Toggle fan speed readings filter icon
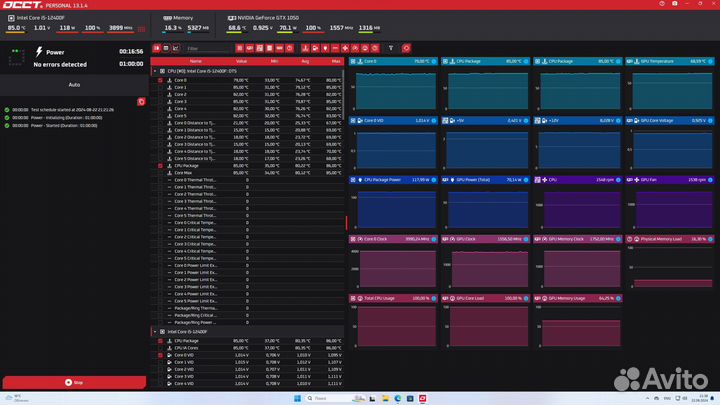The width and height of the screenshot is (720, 405). pyautogui.click(x=345, y=48)
